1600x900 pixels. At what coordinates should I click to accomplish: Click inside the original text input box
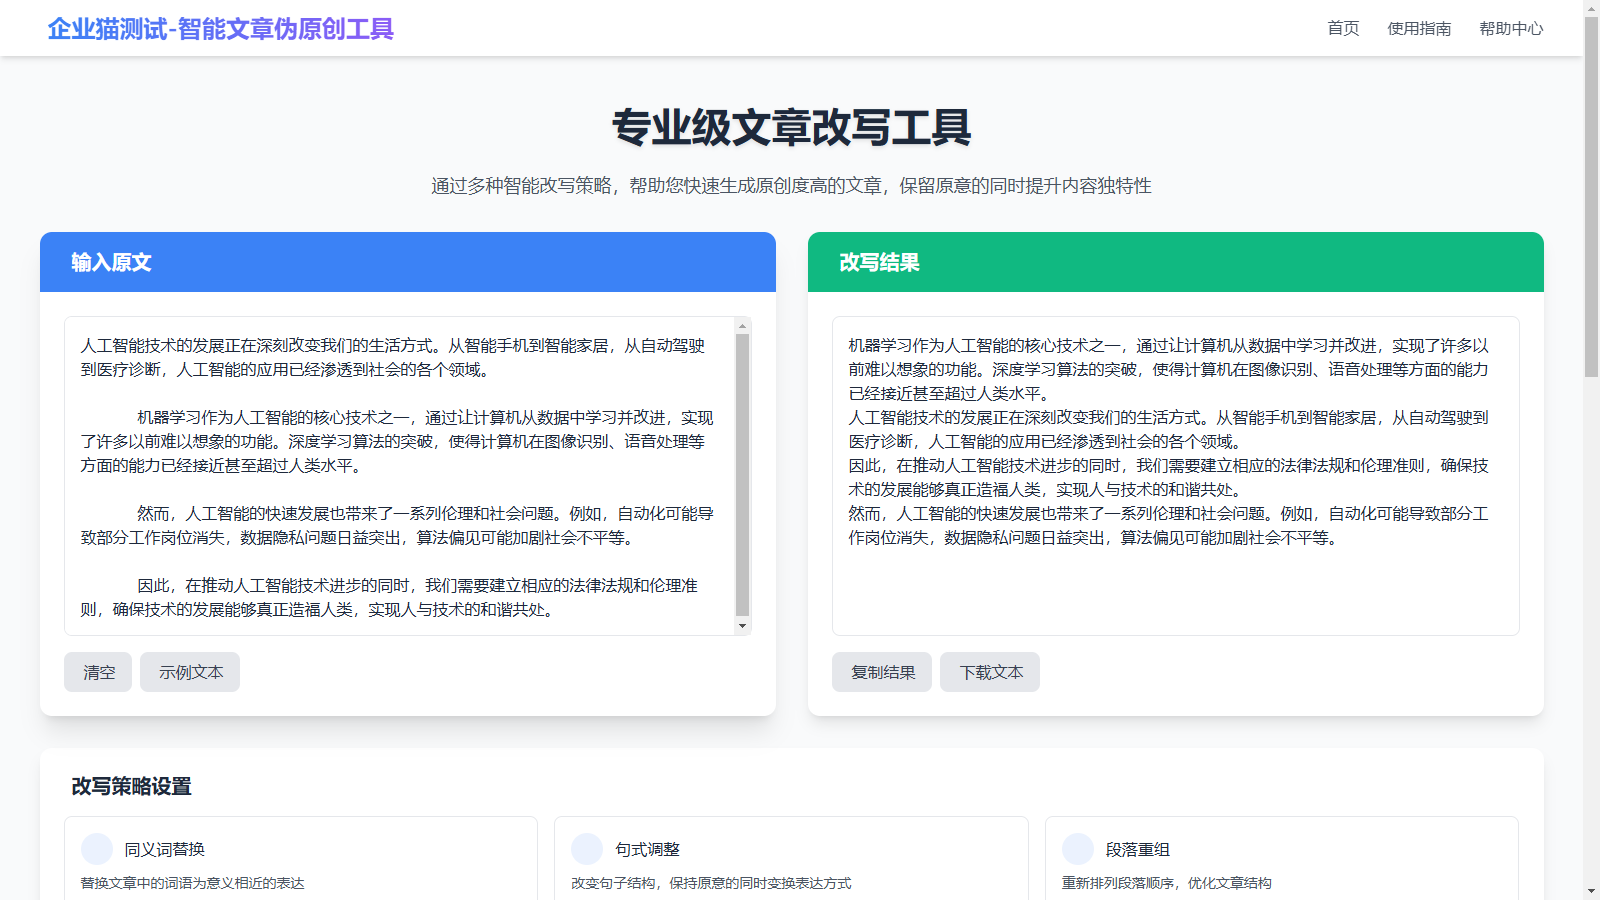click(x=400, y=476)
